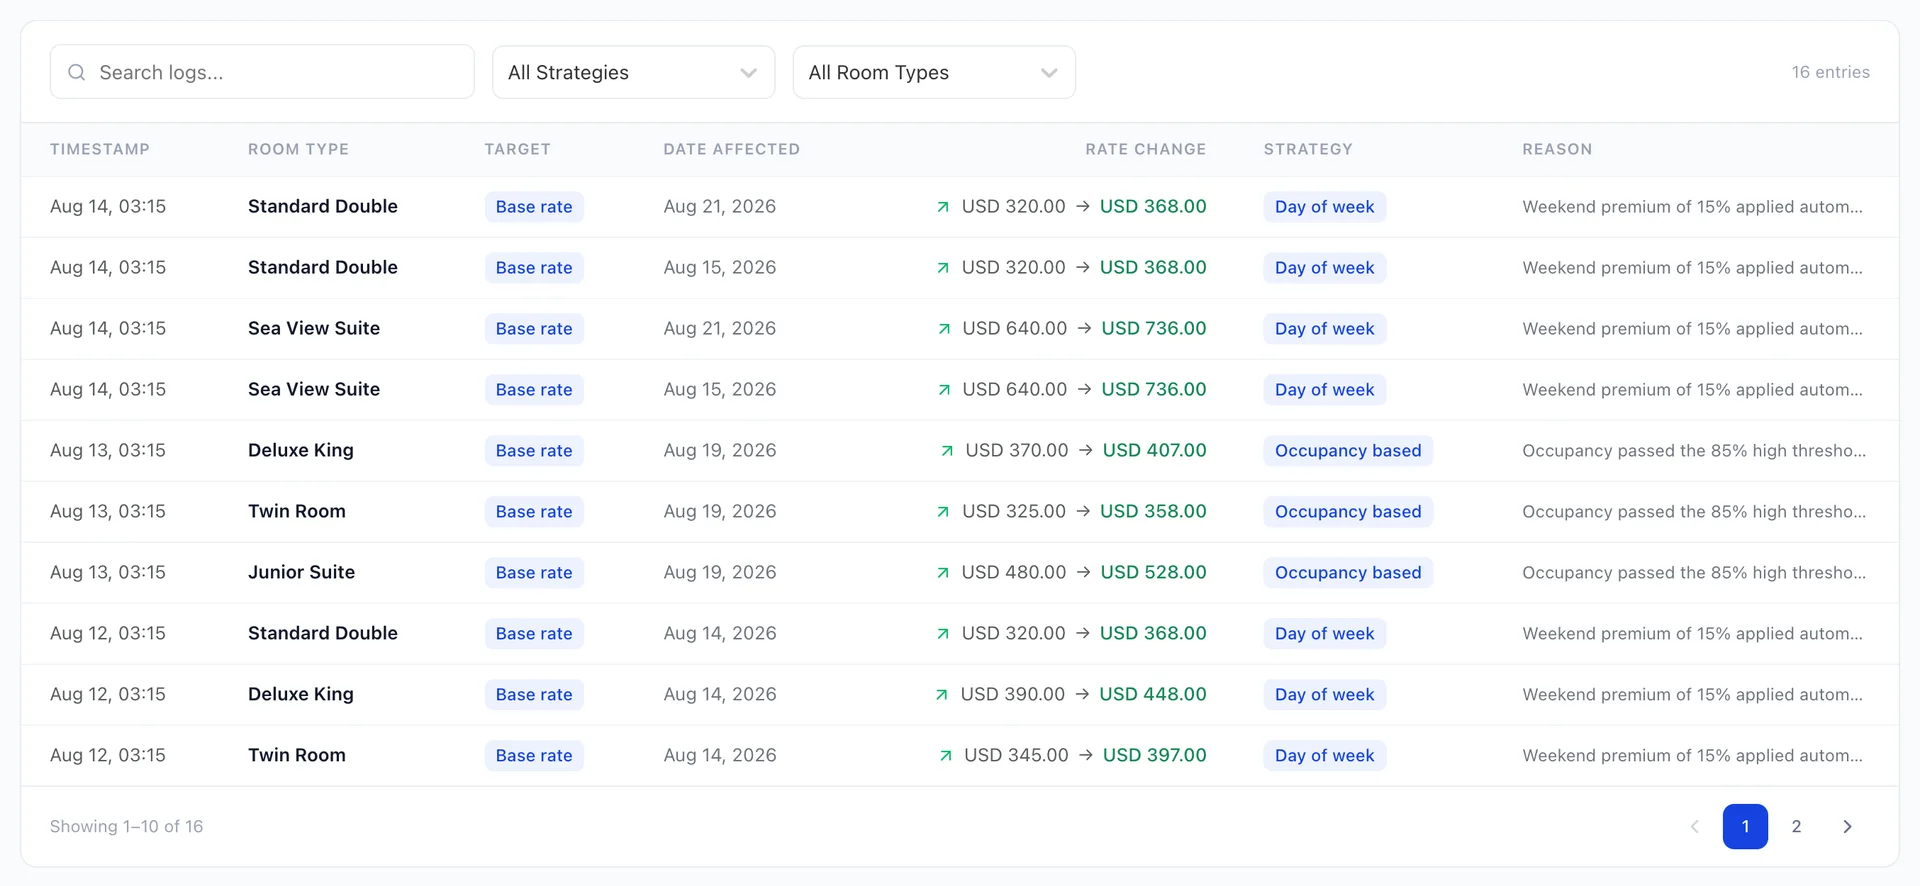
Task: Click the up arrow icon beside USD 370.00
Action: pyautogui.click(x=946, y=451)
